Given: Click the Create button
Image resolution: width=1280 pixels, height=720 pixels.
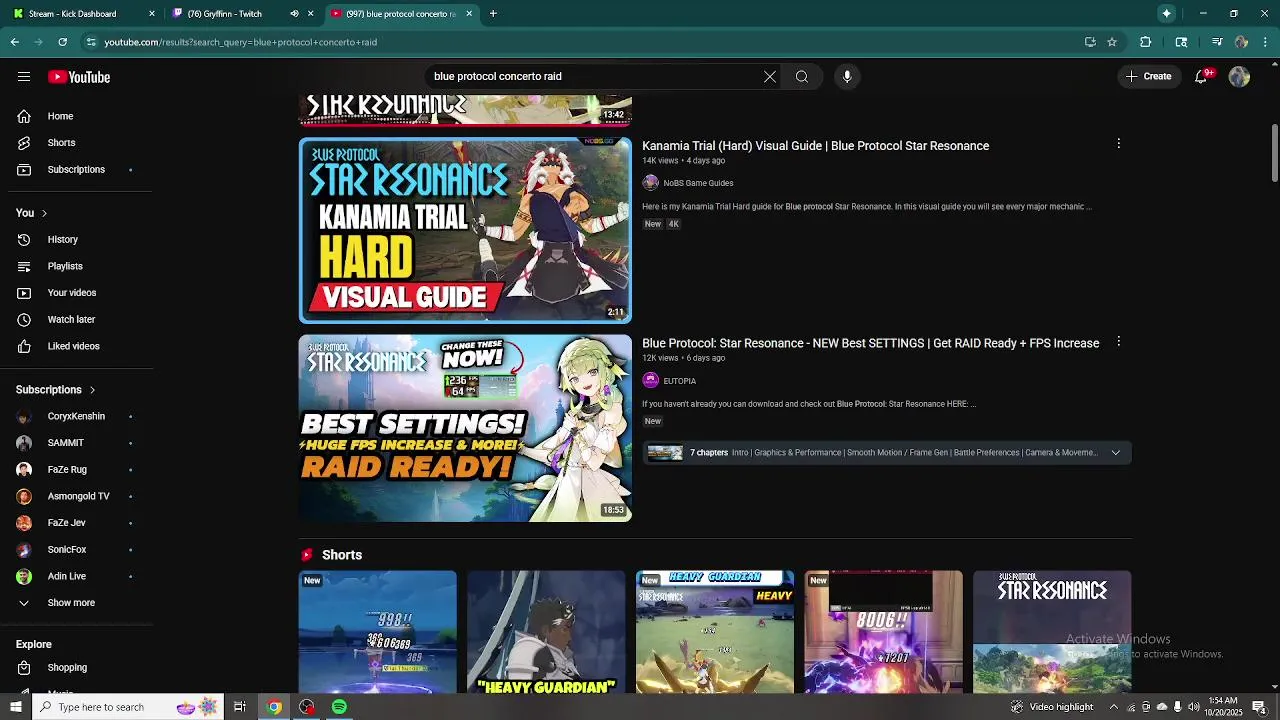Looking at the screenshot, I should (x=1149, y=77).
